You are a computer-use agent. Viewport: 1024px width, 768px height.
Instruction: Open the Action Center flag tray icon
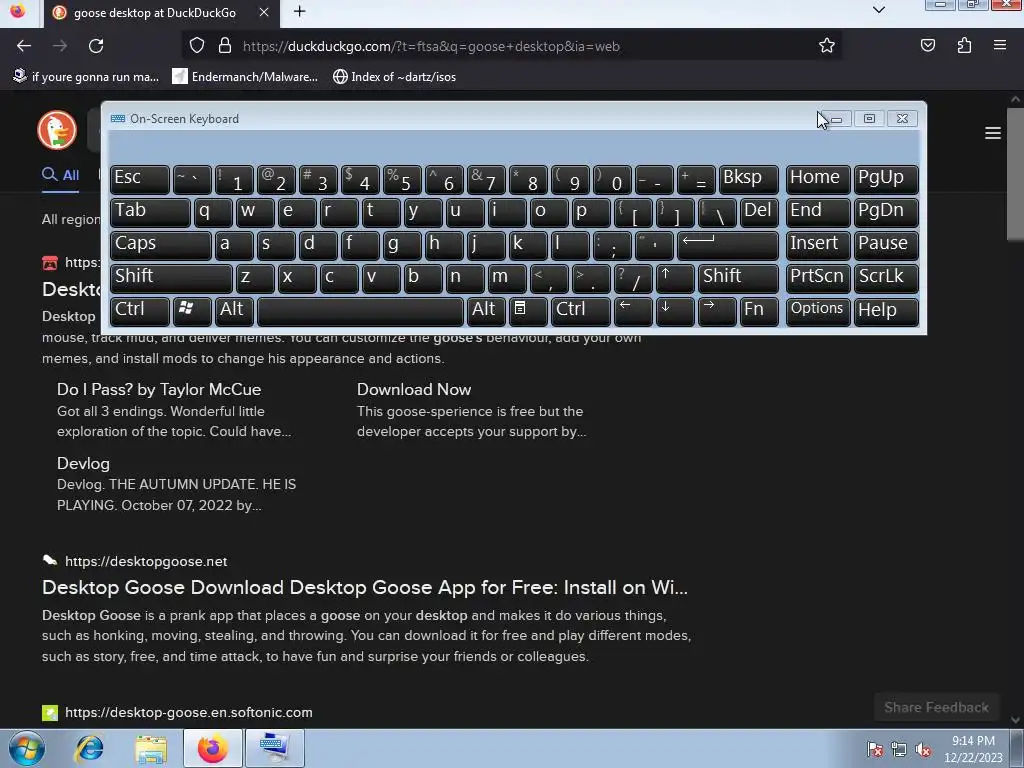[874, 750]
